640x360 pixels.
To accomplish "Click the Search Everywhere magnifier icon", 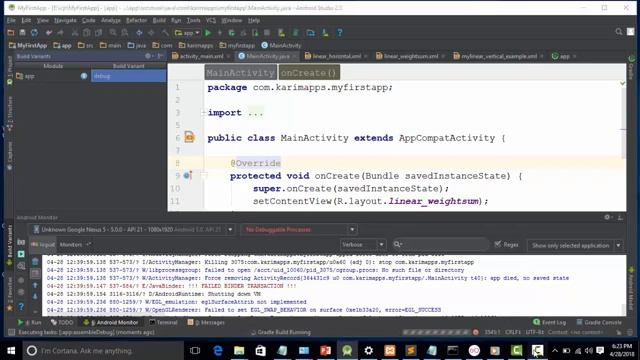I will tap(619, 32).
